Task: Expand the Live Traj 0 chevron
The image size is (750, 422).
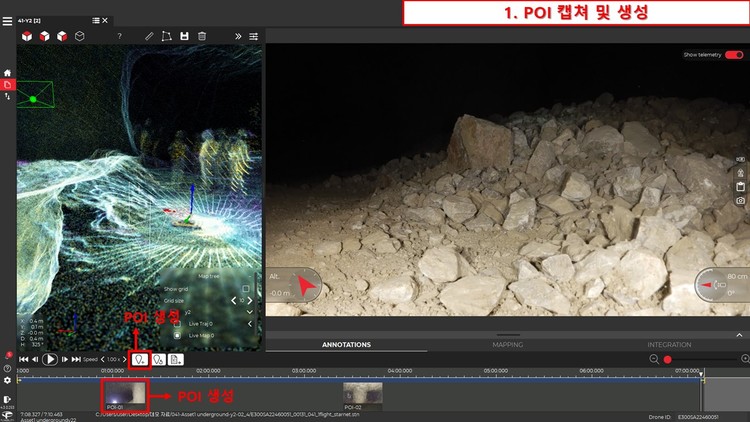Action: pos(250,324)
